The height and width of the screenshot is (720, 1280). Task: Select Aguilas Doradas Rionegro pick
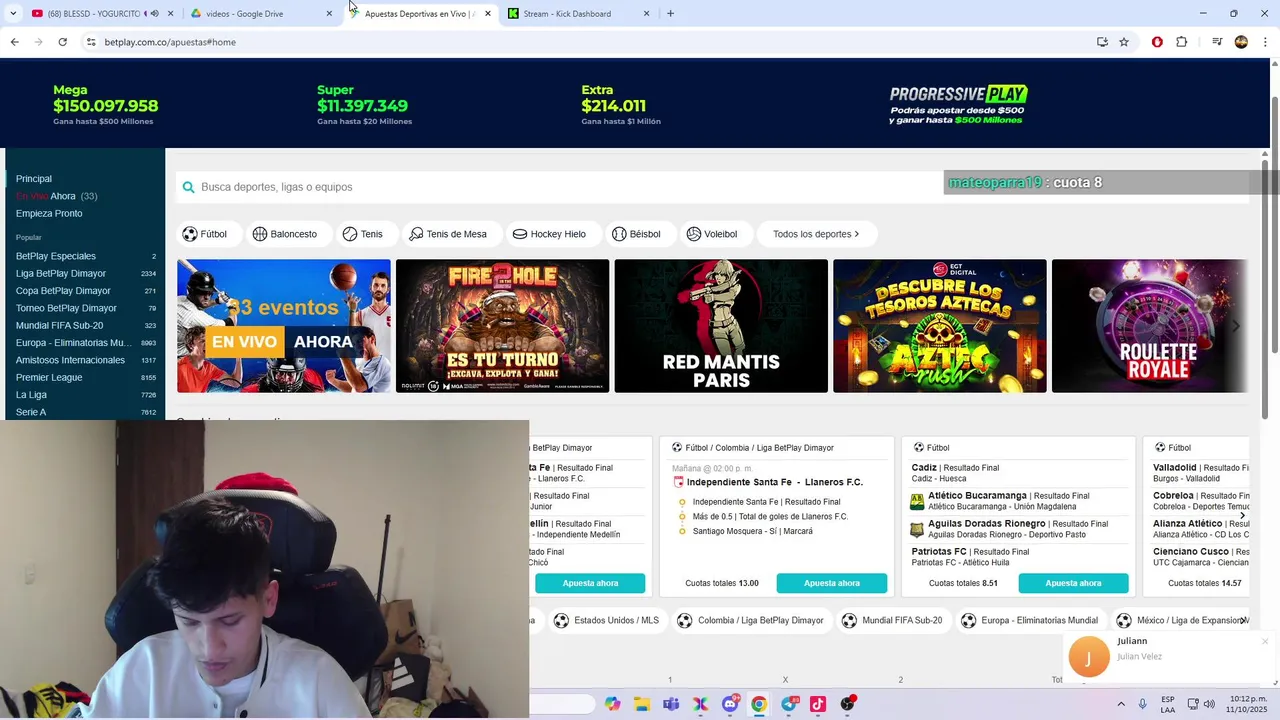coord(1018,529)
